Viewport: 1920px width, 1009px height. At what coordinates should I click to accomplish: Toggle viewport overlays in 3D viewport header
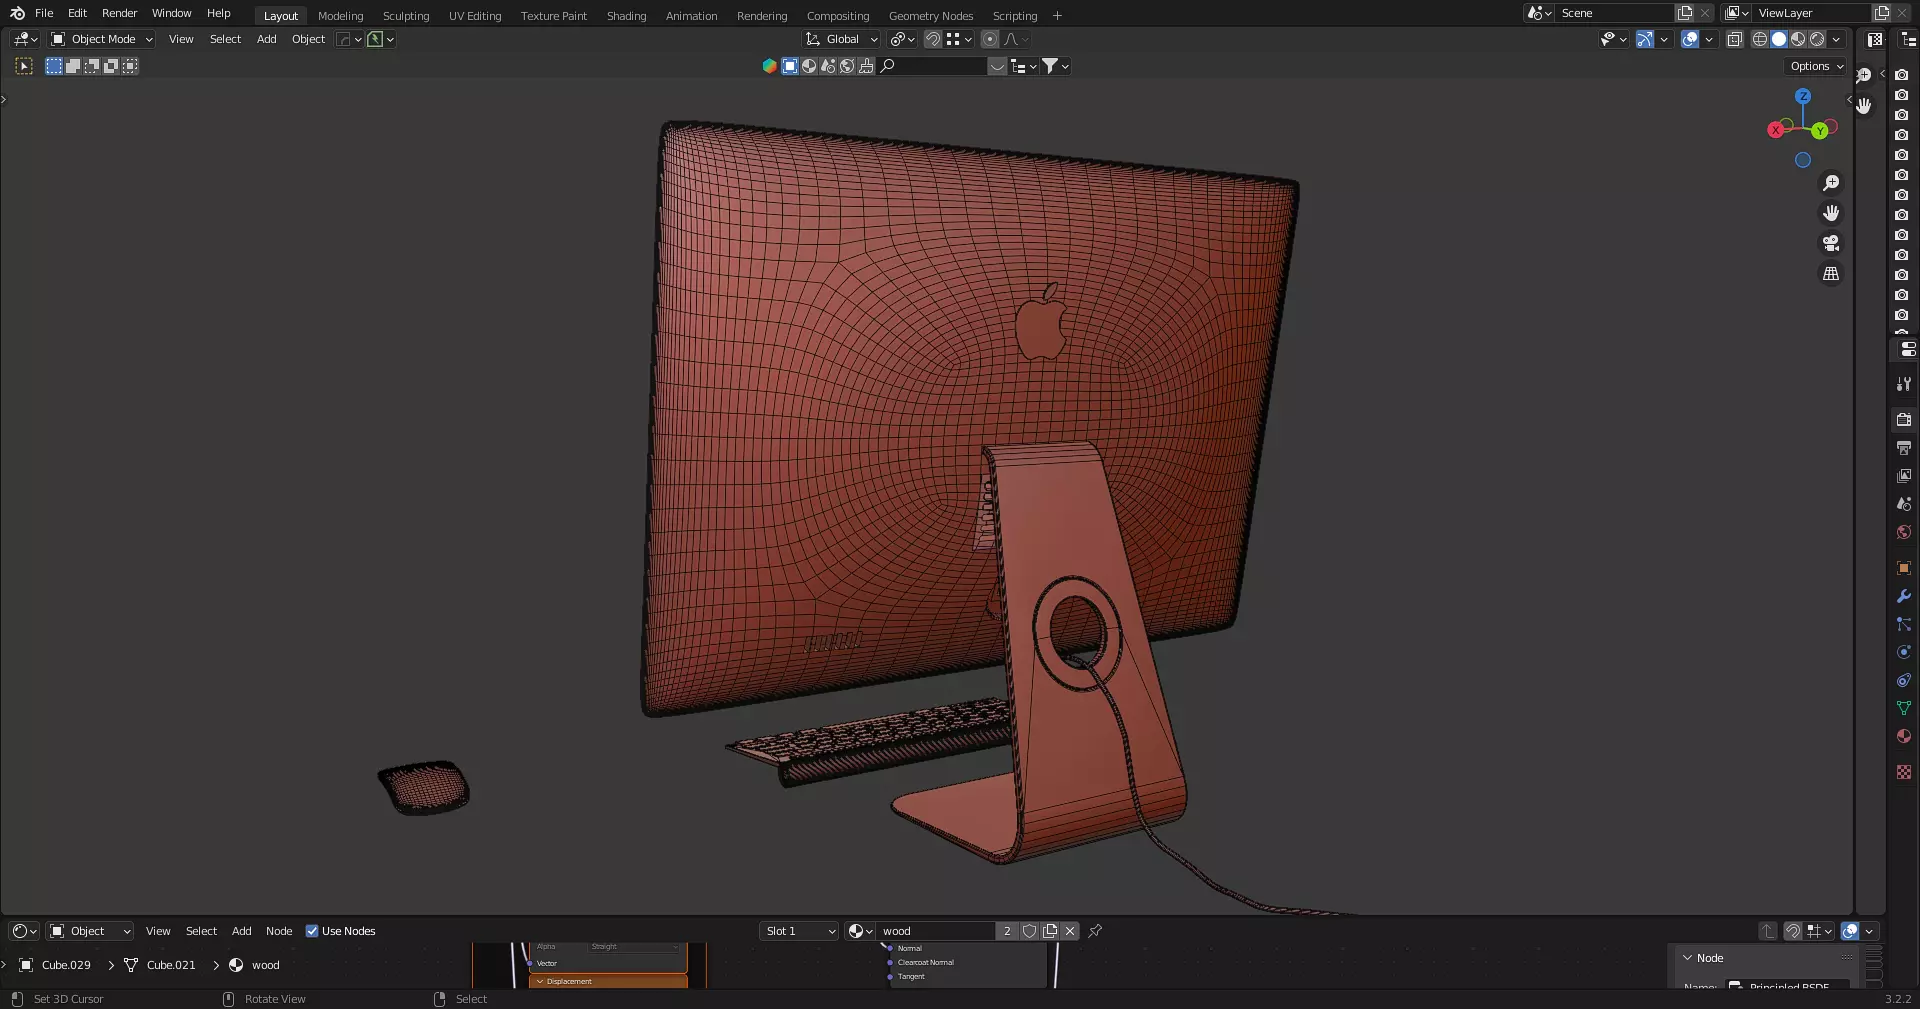(1690, 39)
